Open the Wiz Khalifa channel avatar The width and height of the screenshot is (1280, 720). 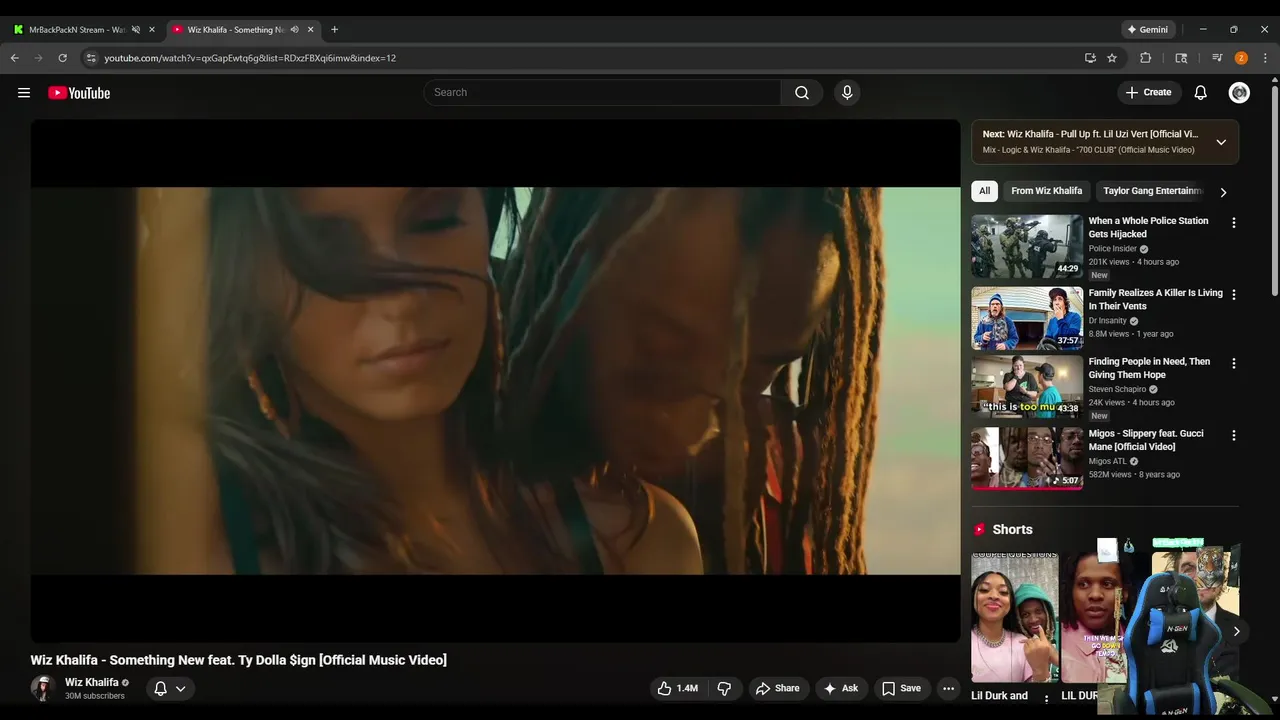pos(43,688)
